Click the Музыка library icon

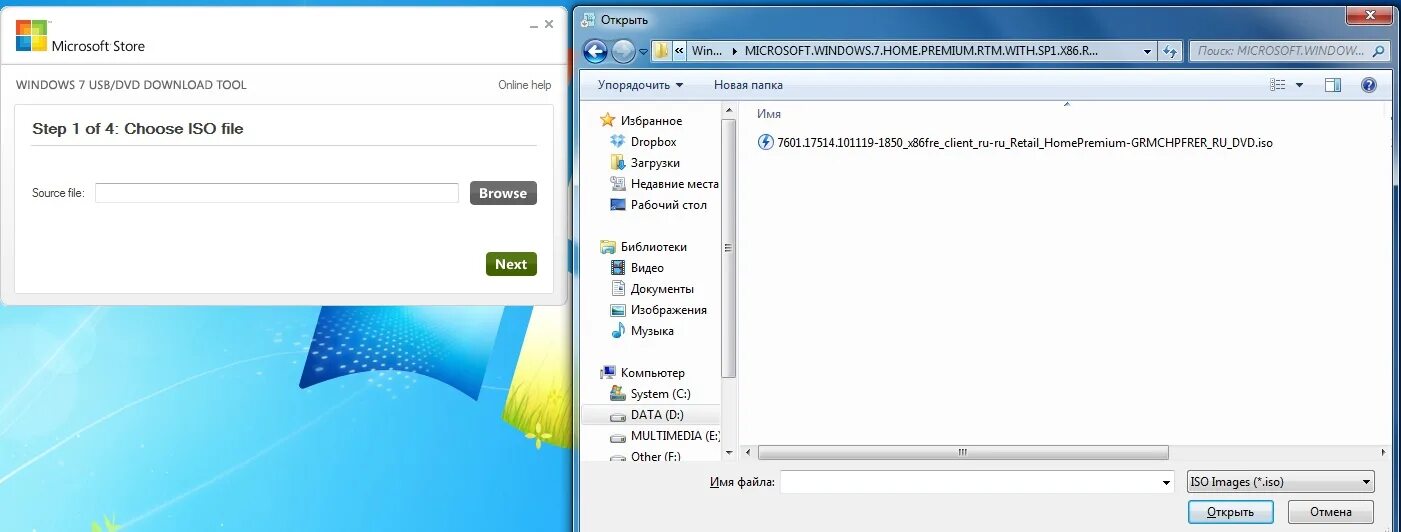point(618,330)
